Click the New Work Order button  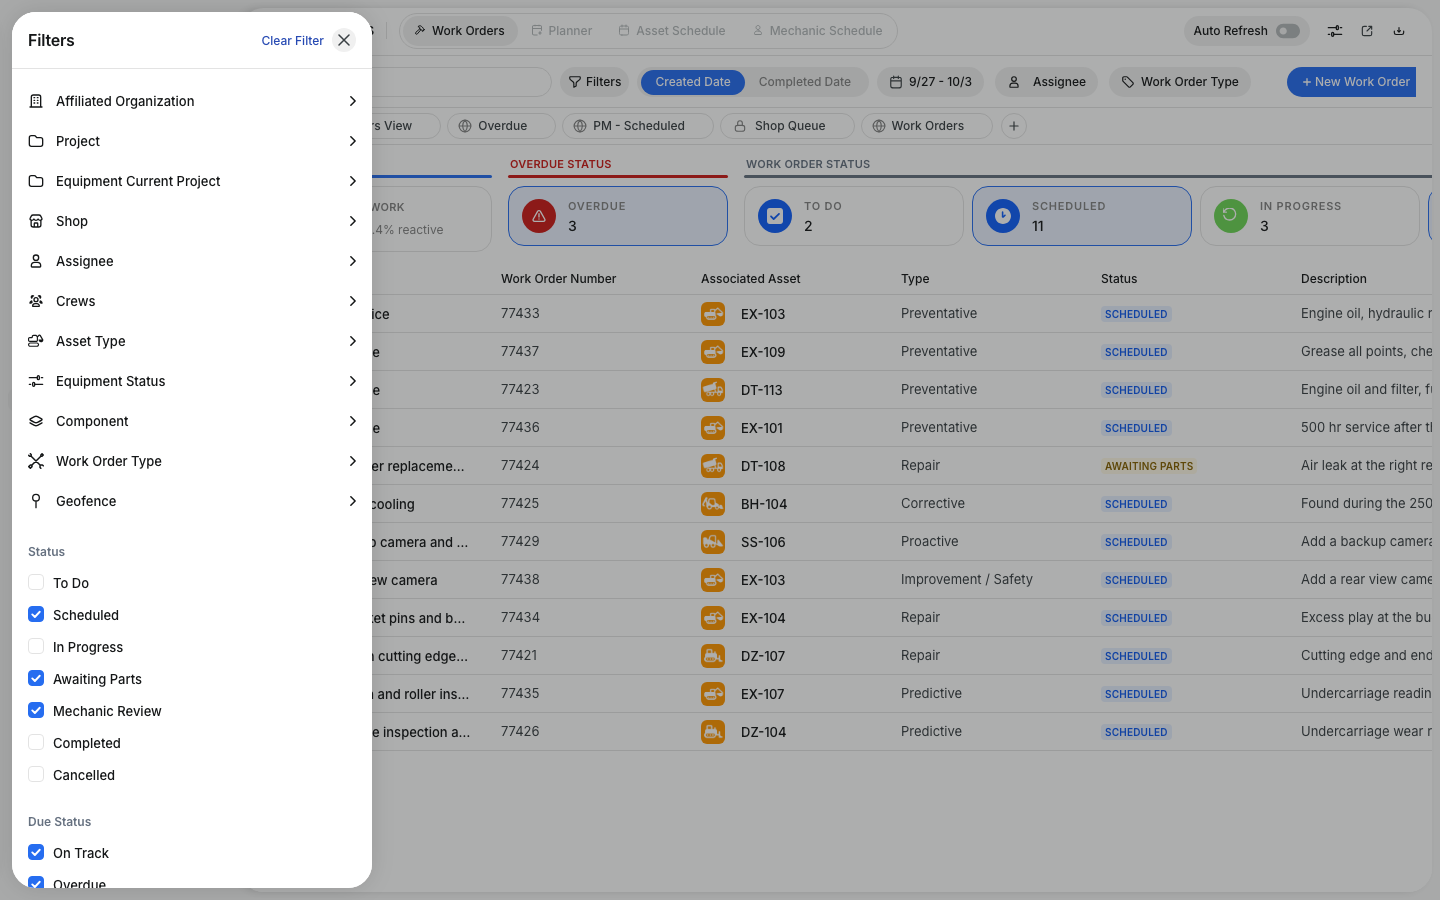tap(1352, 82)
